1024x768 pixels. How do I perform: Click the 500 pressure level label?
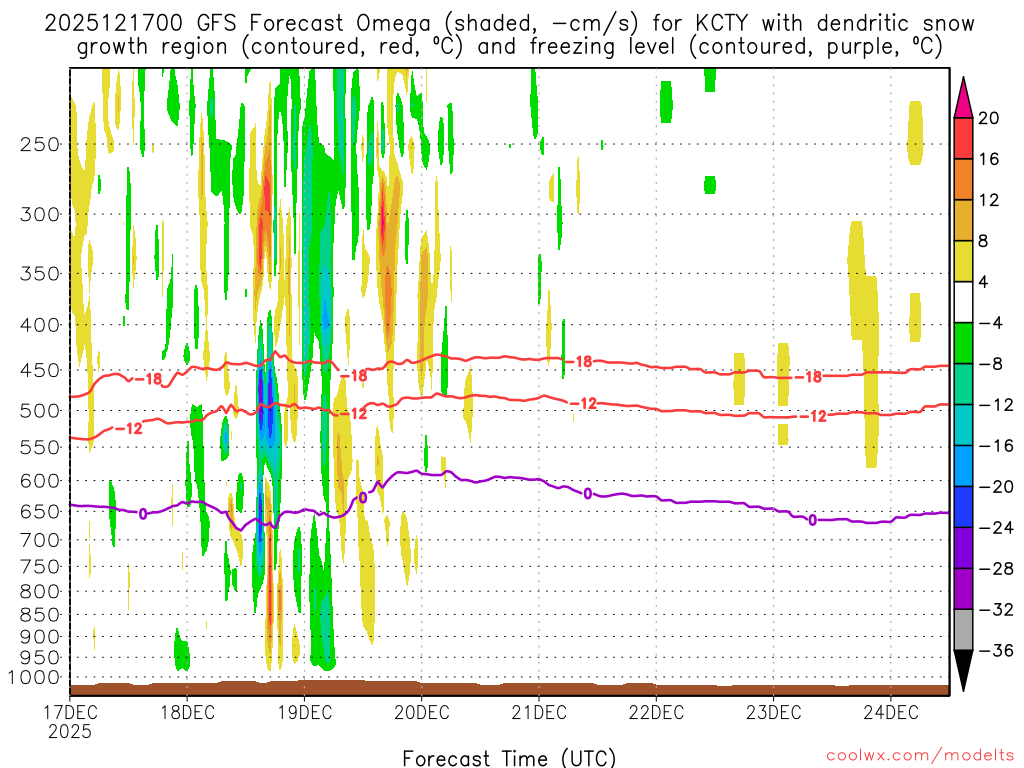coord(40,411)
